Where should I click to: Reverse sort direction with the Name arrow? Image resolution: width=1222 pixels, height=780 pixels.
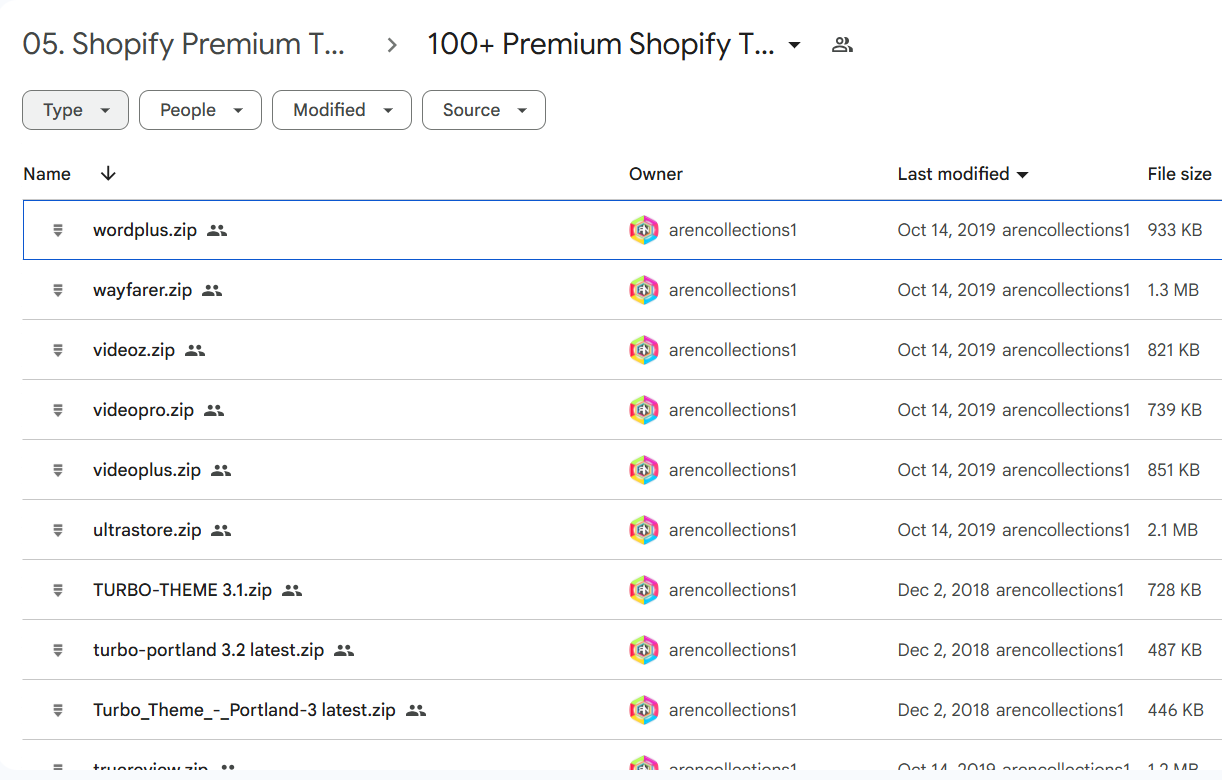(x=108, y=174)
